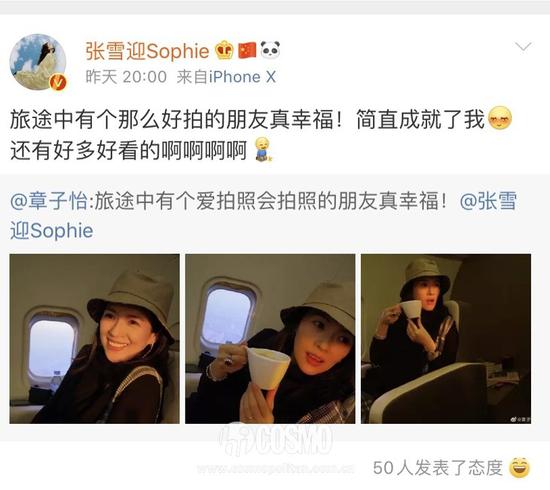550x490 pixels.
Task: Open the 张雪迎Sophie username link
Action: [x=147, y=51]
